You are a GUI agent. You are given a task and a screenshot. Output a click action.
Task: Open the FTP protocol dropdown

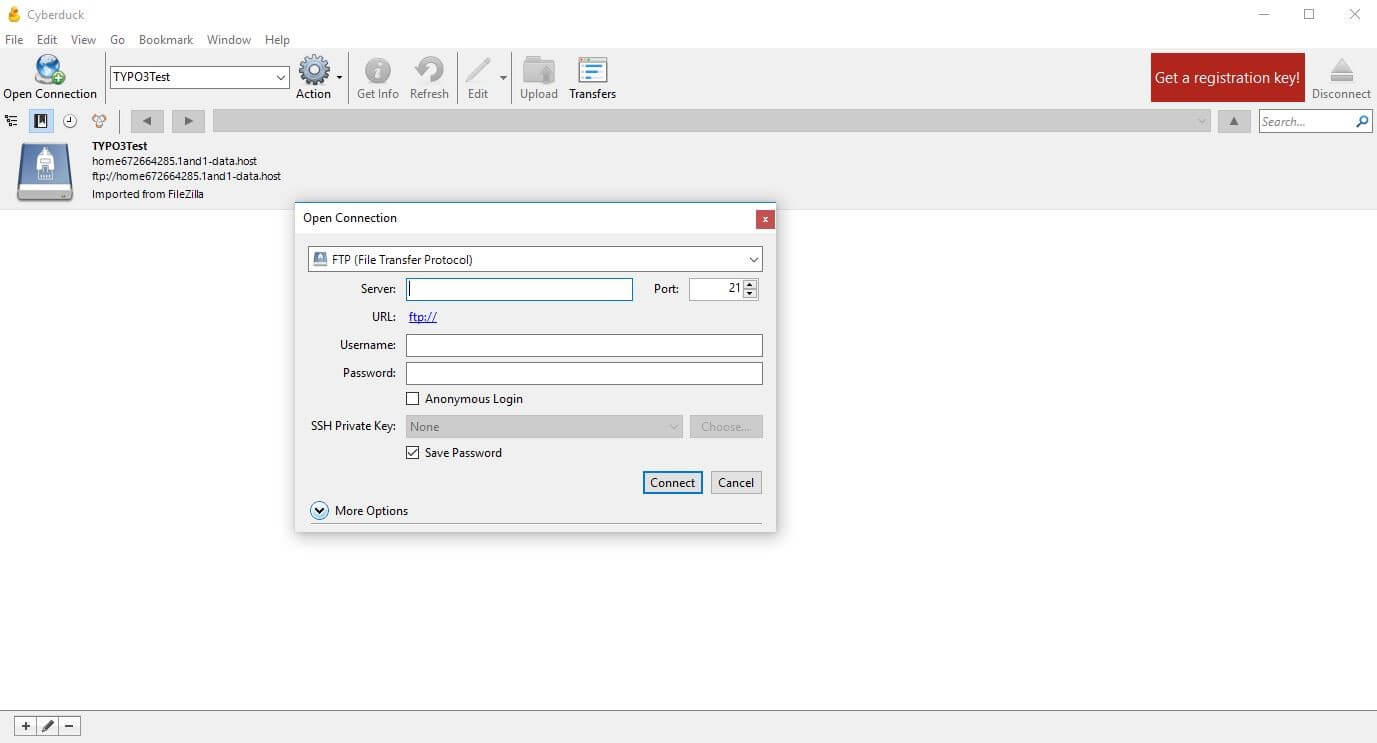535,260
